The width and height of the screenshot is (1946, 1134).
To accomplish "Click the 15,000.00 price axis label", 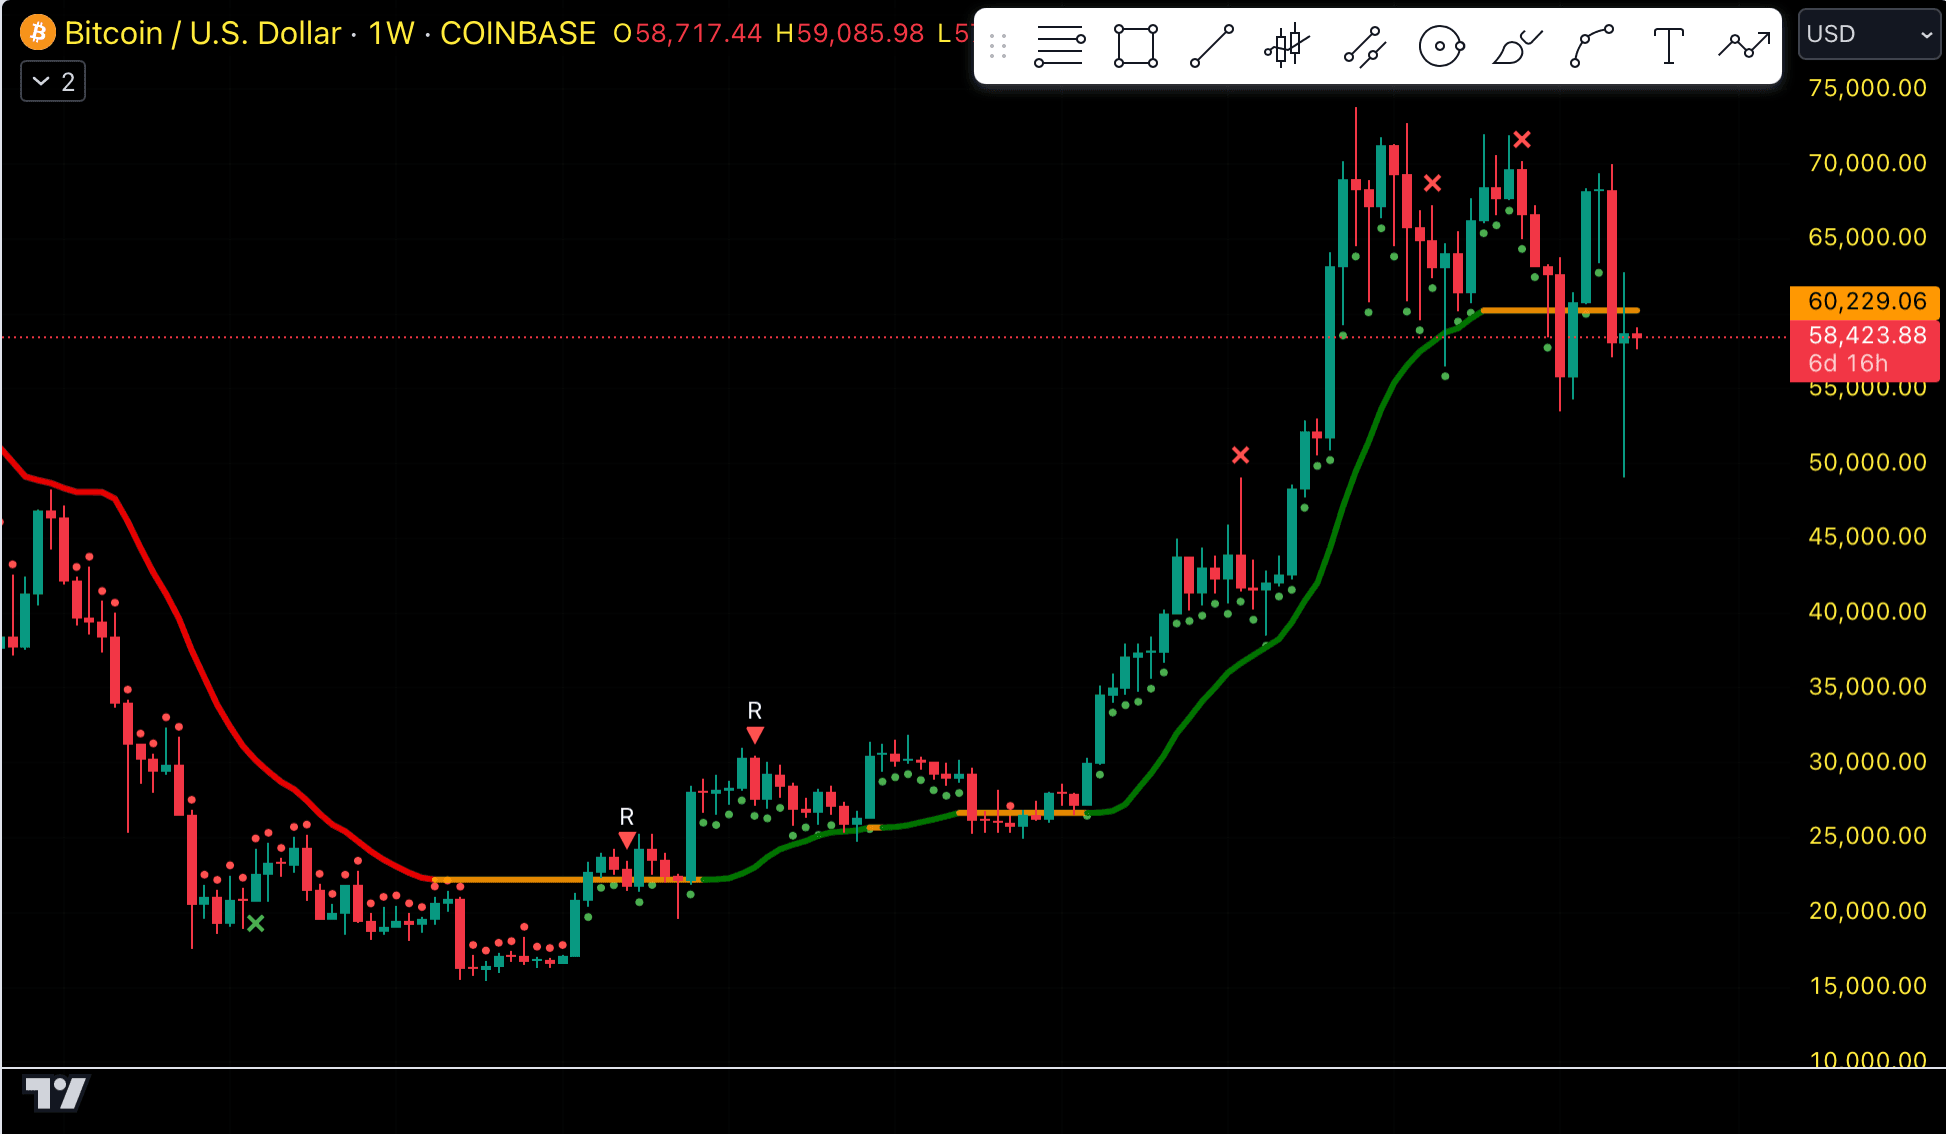I will pos(1867,986).
